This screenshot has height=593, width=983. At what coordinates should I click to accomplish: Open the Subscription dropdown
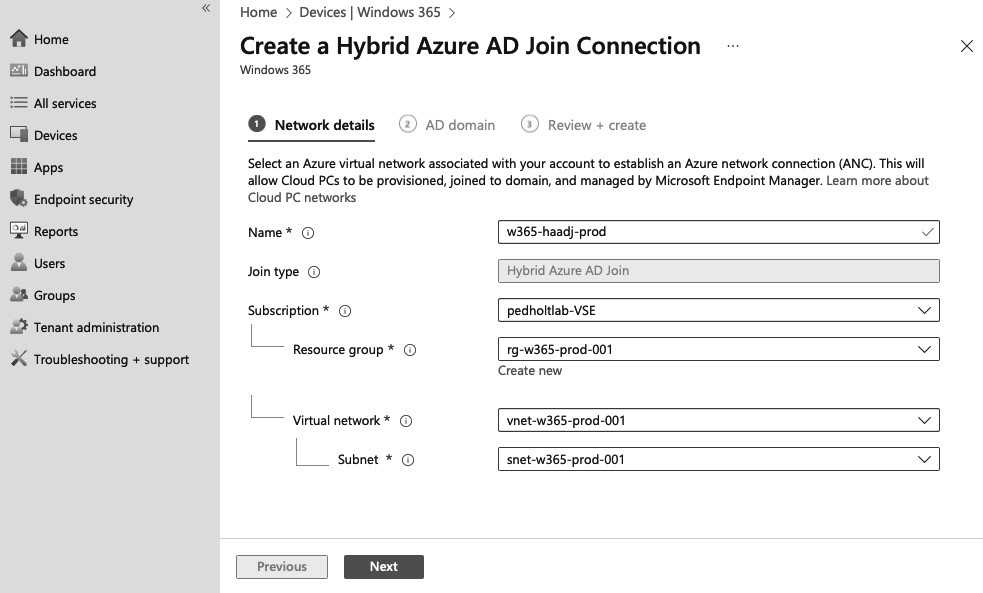pos(718,310)
